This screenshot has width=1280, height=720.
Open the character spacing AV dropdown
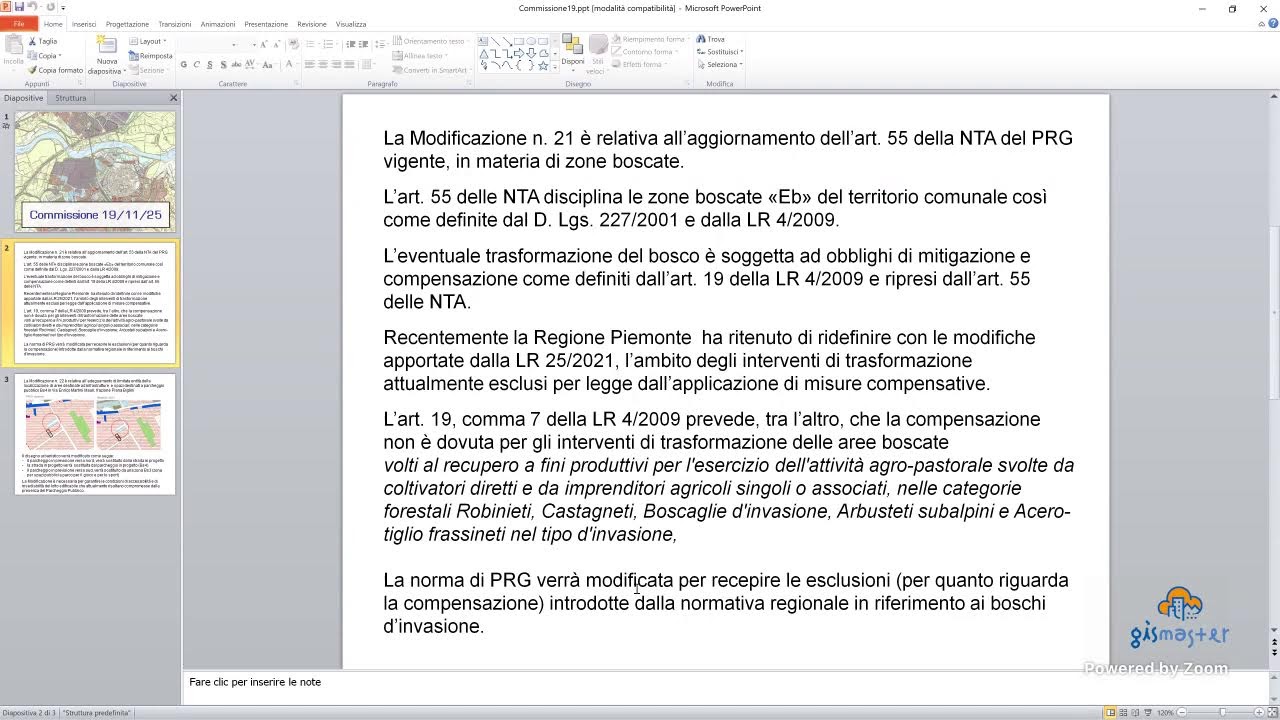250,64
